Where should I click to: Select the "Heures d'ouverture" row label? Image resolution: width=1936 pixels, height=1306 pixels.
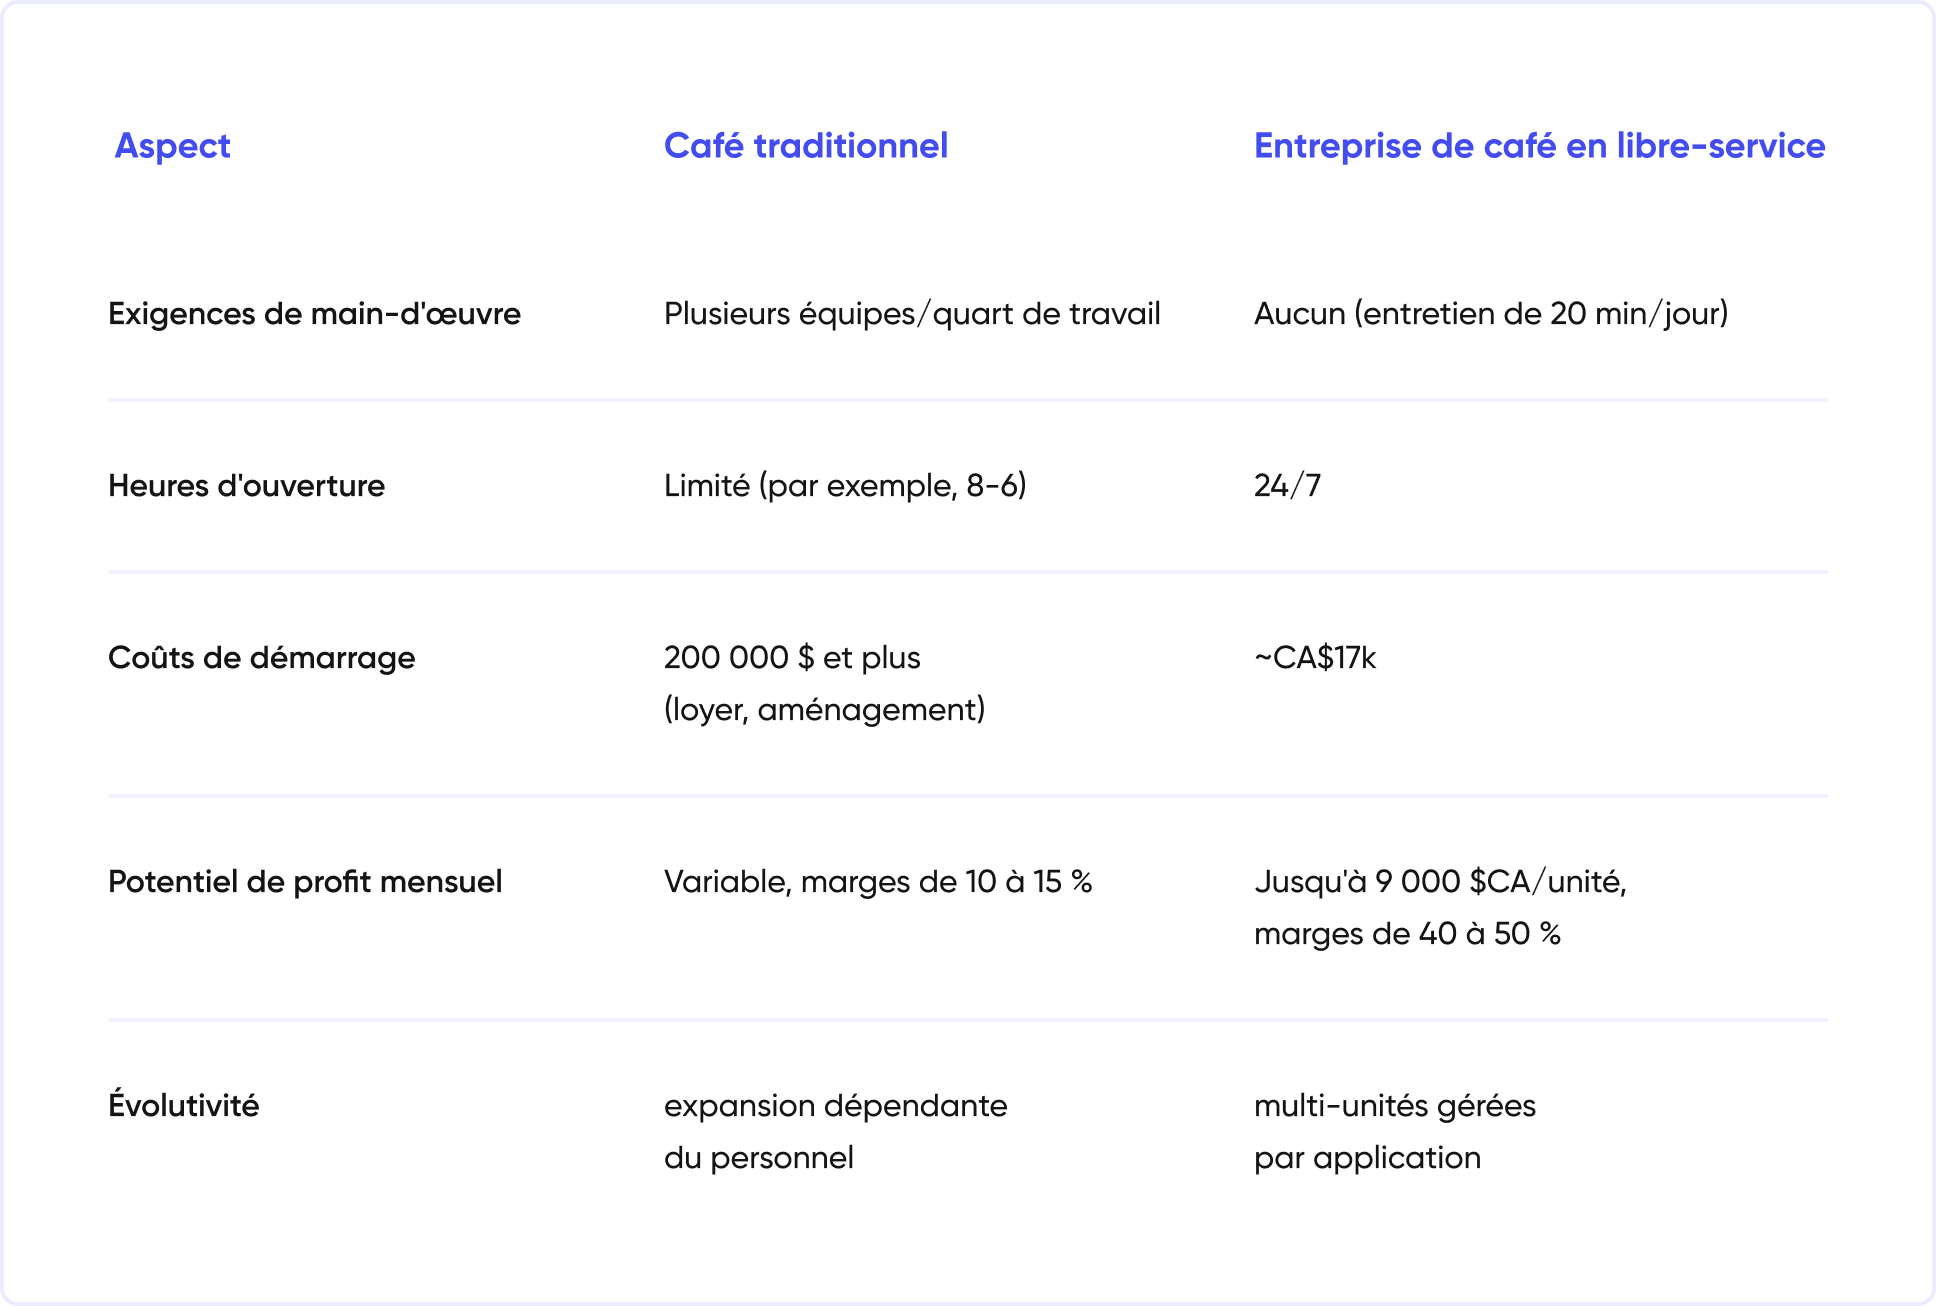click(x=246, y=486)
